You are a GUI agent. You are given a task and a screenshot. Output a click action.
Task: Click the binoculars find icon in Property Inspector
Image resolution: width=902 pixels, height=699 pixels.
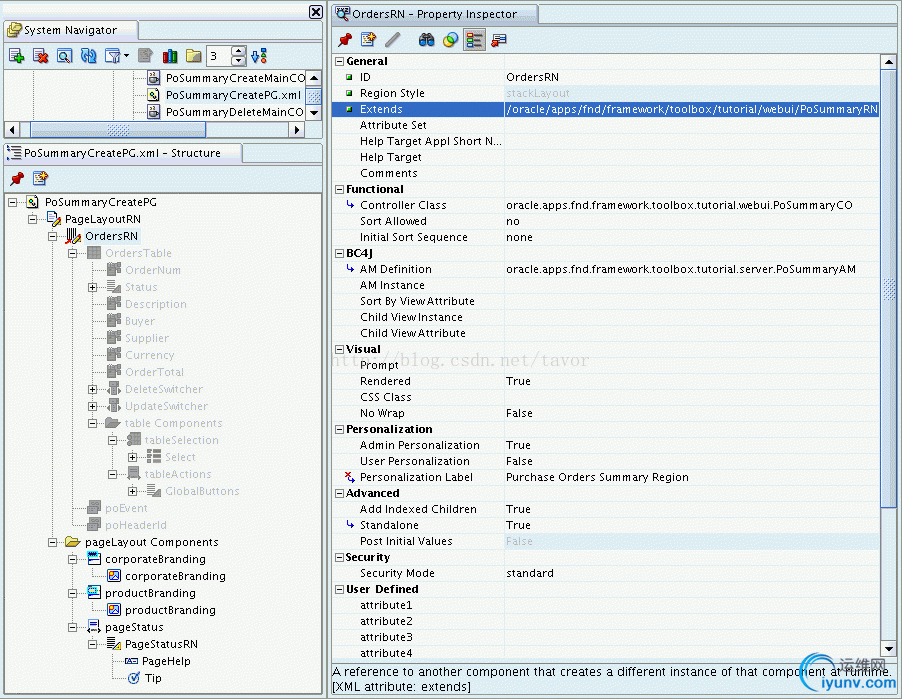(426, 40)
